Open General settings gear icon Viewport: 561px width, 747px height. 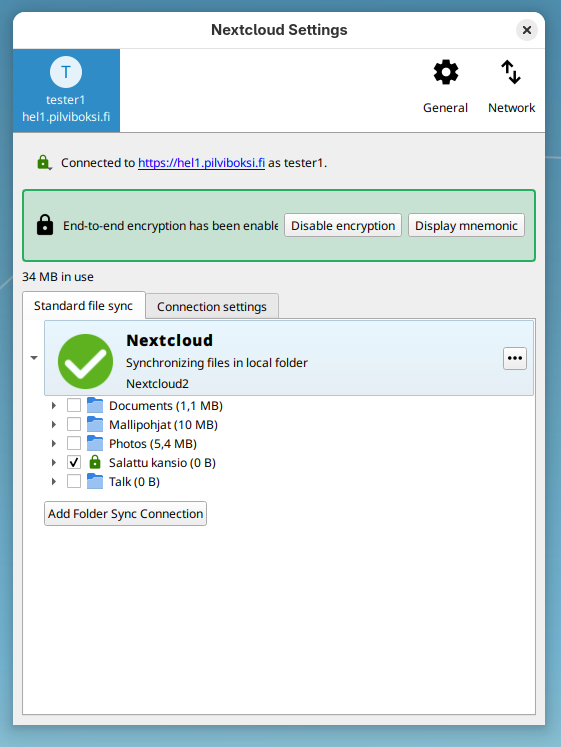[446, 72]
